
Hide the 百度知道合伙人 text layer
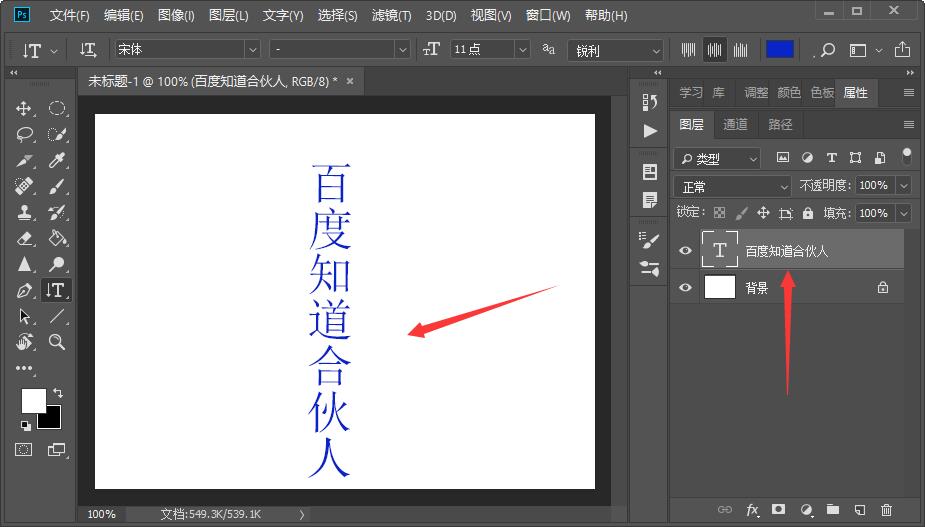pos(685,251)
